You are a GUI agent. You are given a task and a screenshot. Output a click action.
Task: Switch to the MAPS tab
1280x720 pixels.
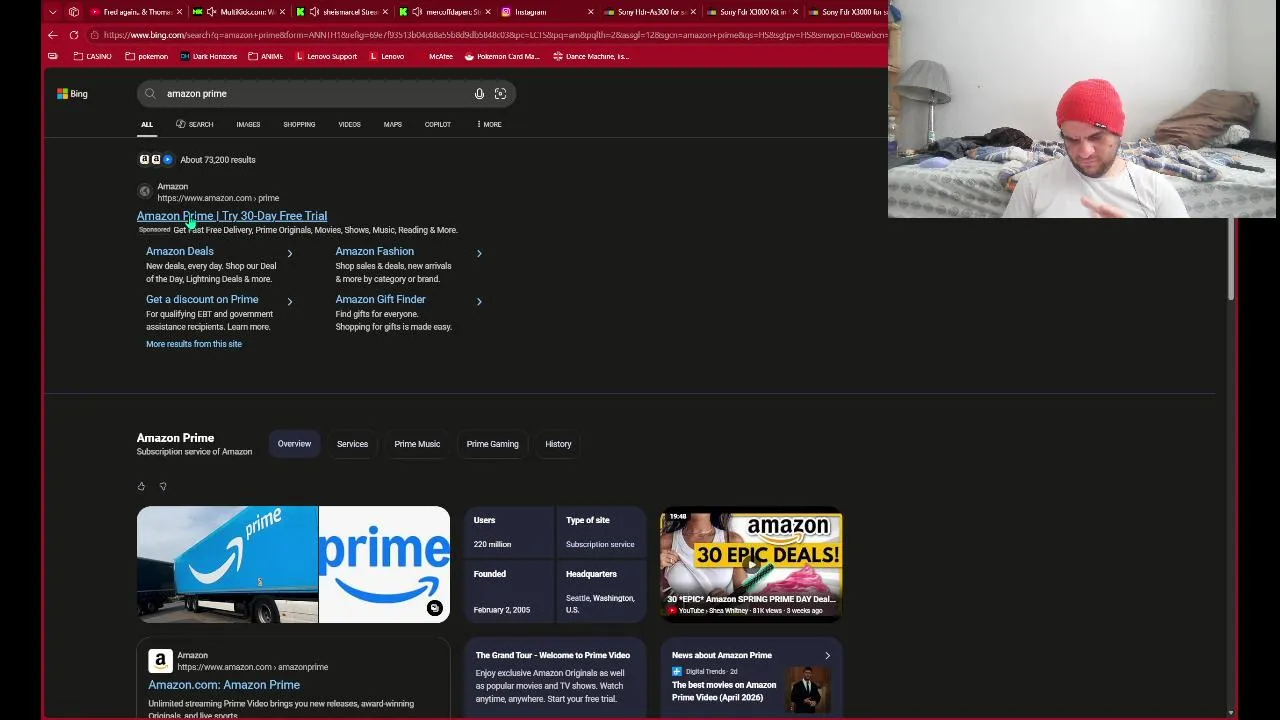coord(392,124)
